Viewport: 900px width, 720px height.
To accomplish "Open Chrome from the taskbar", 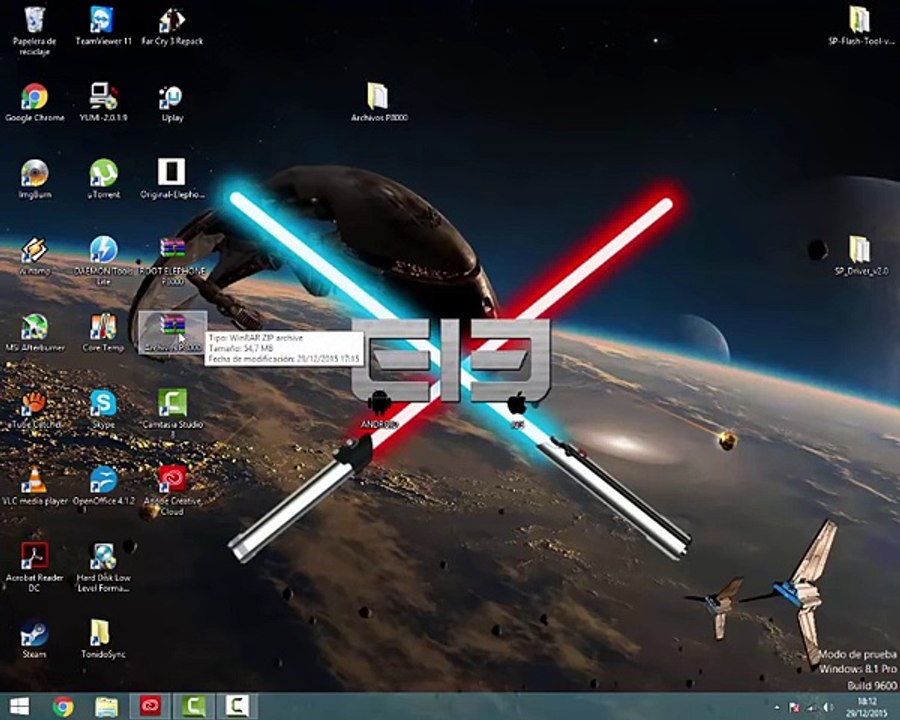I will pos(63,707).
